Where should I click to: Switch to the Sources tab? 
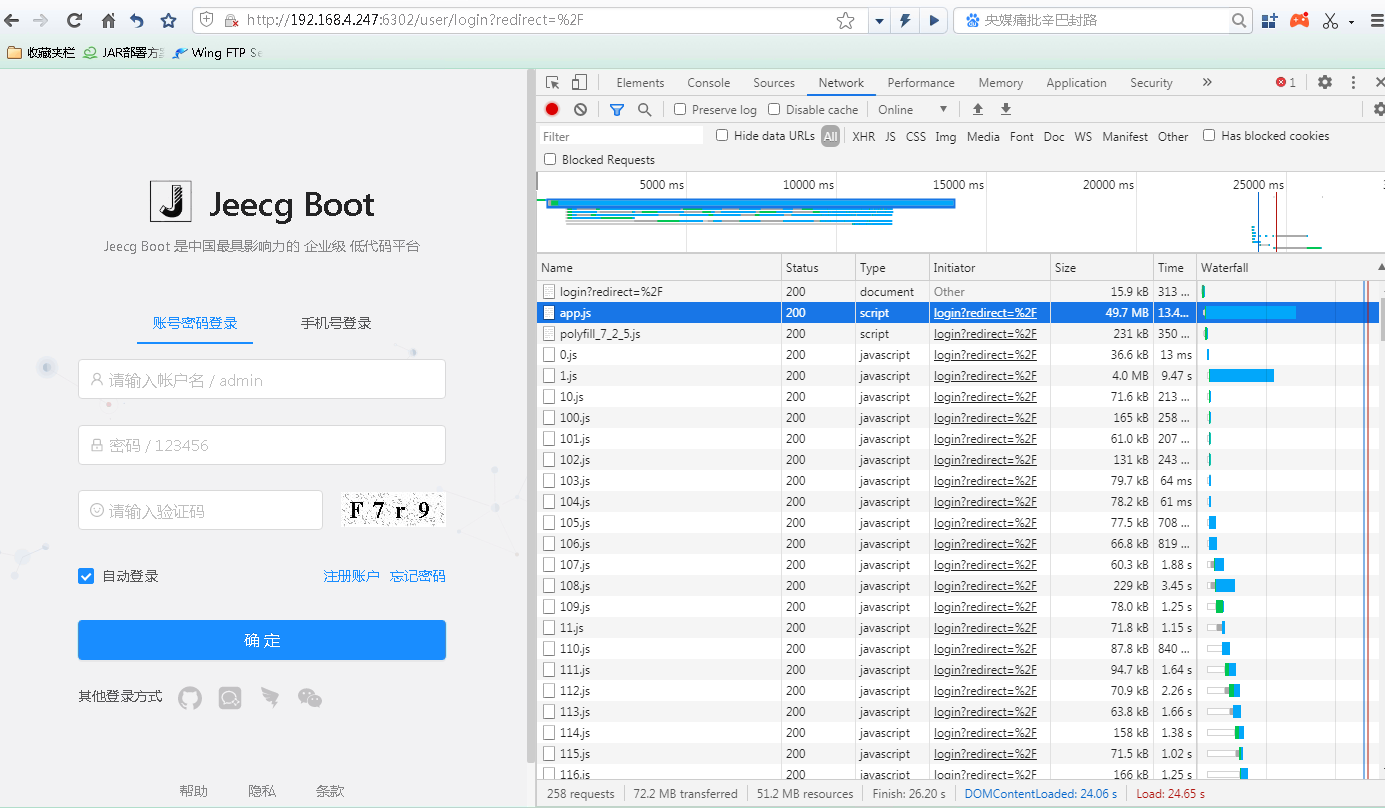(x=774, y=83)
